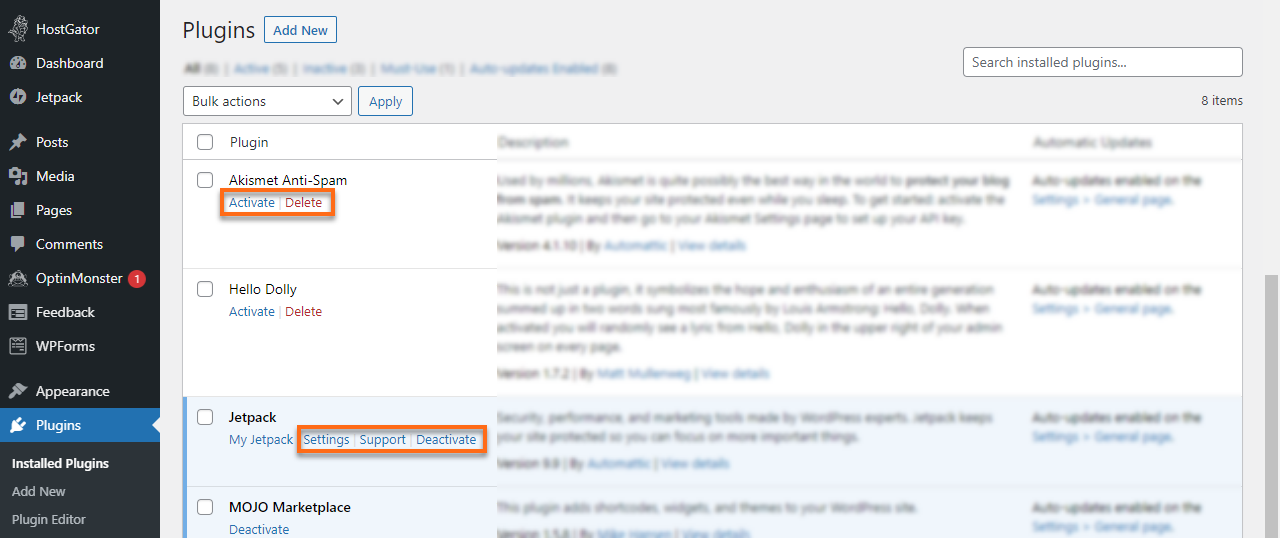The image size is (1280, 538).
Task: Go to the Media menu item
Action: click(x=55, y=176)
